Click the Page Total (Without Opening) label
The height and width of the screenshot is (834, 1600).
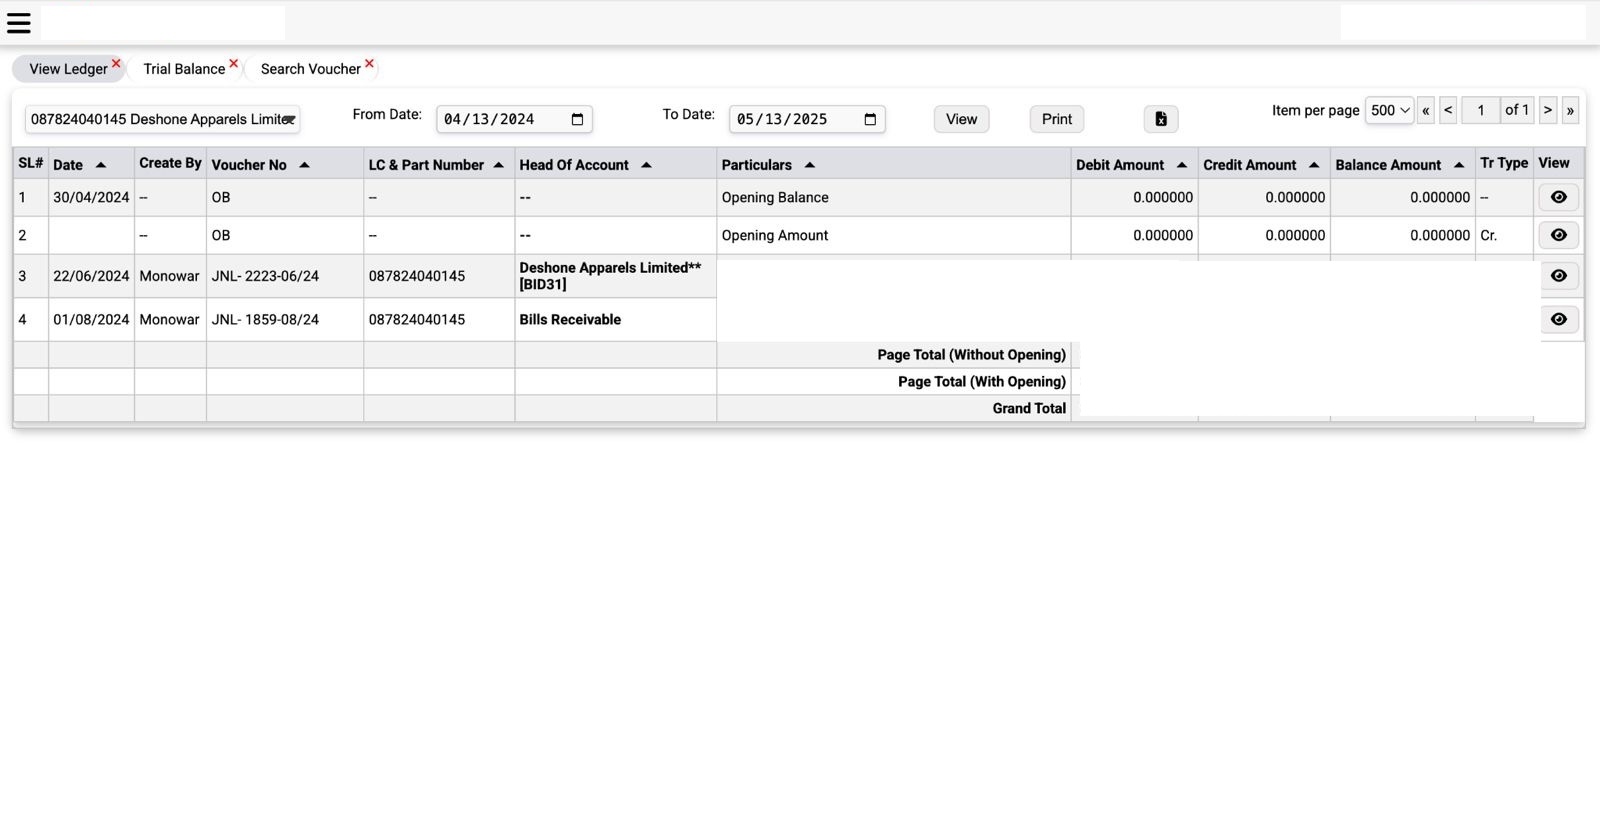coord(971,354)
